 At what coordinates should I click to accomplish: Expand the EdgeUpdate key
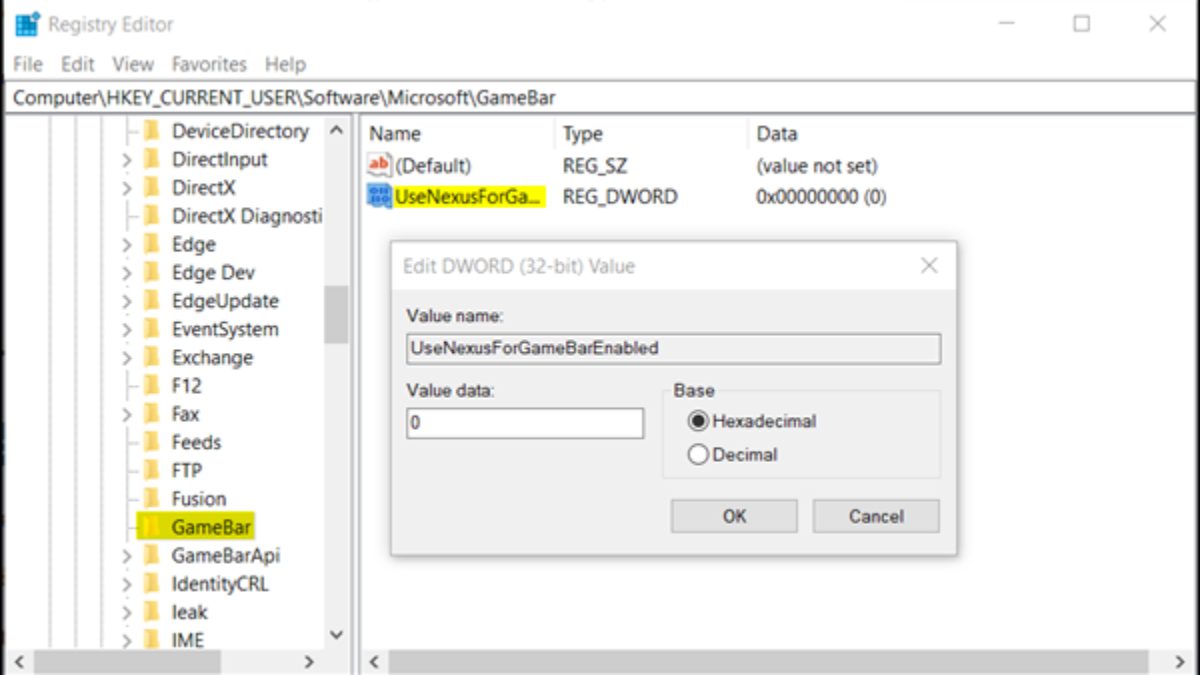pos(127,301)
